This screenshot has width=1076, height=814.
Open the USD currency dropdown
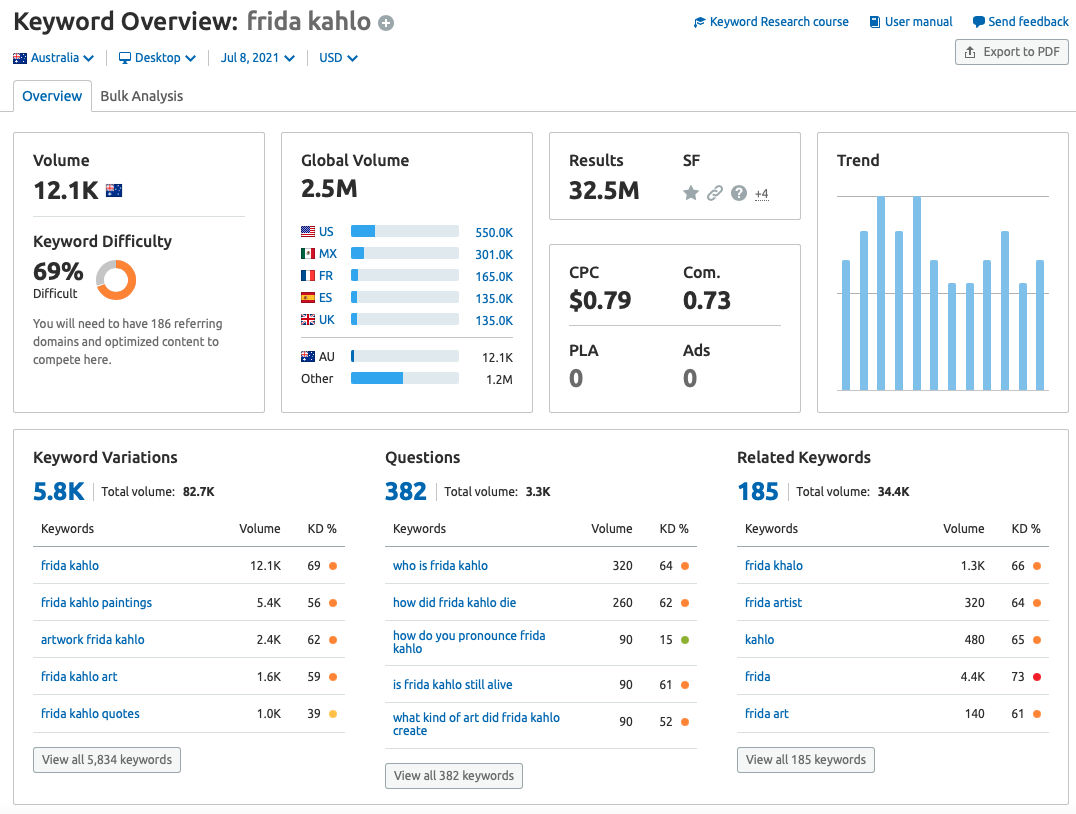338,58
